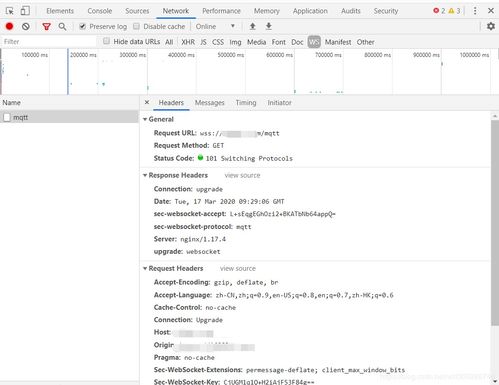Enable Disable cache checkbox
Image resolution: width=499 pixels, height=385 pixels.
(x=136, y=26)
